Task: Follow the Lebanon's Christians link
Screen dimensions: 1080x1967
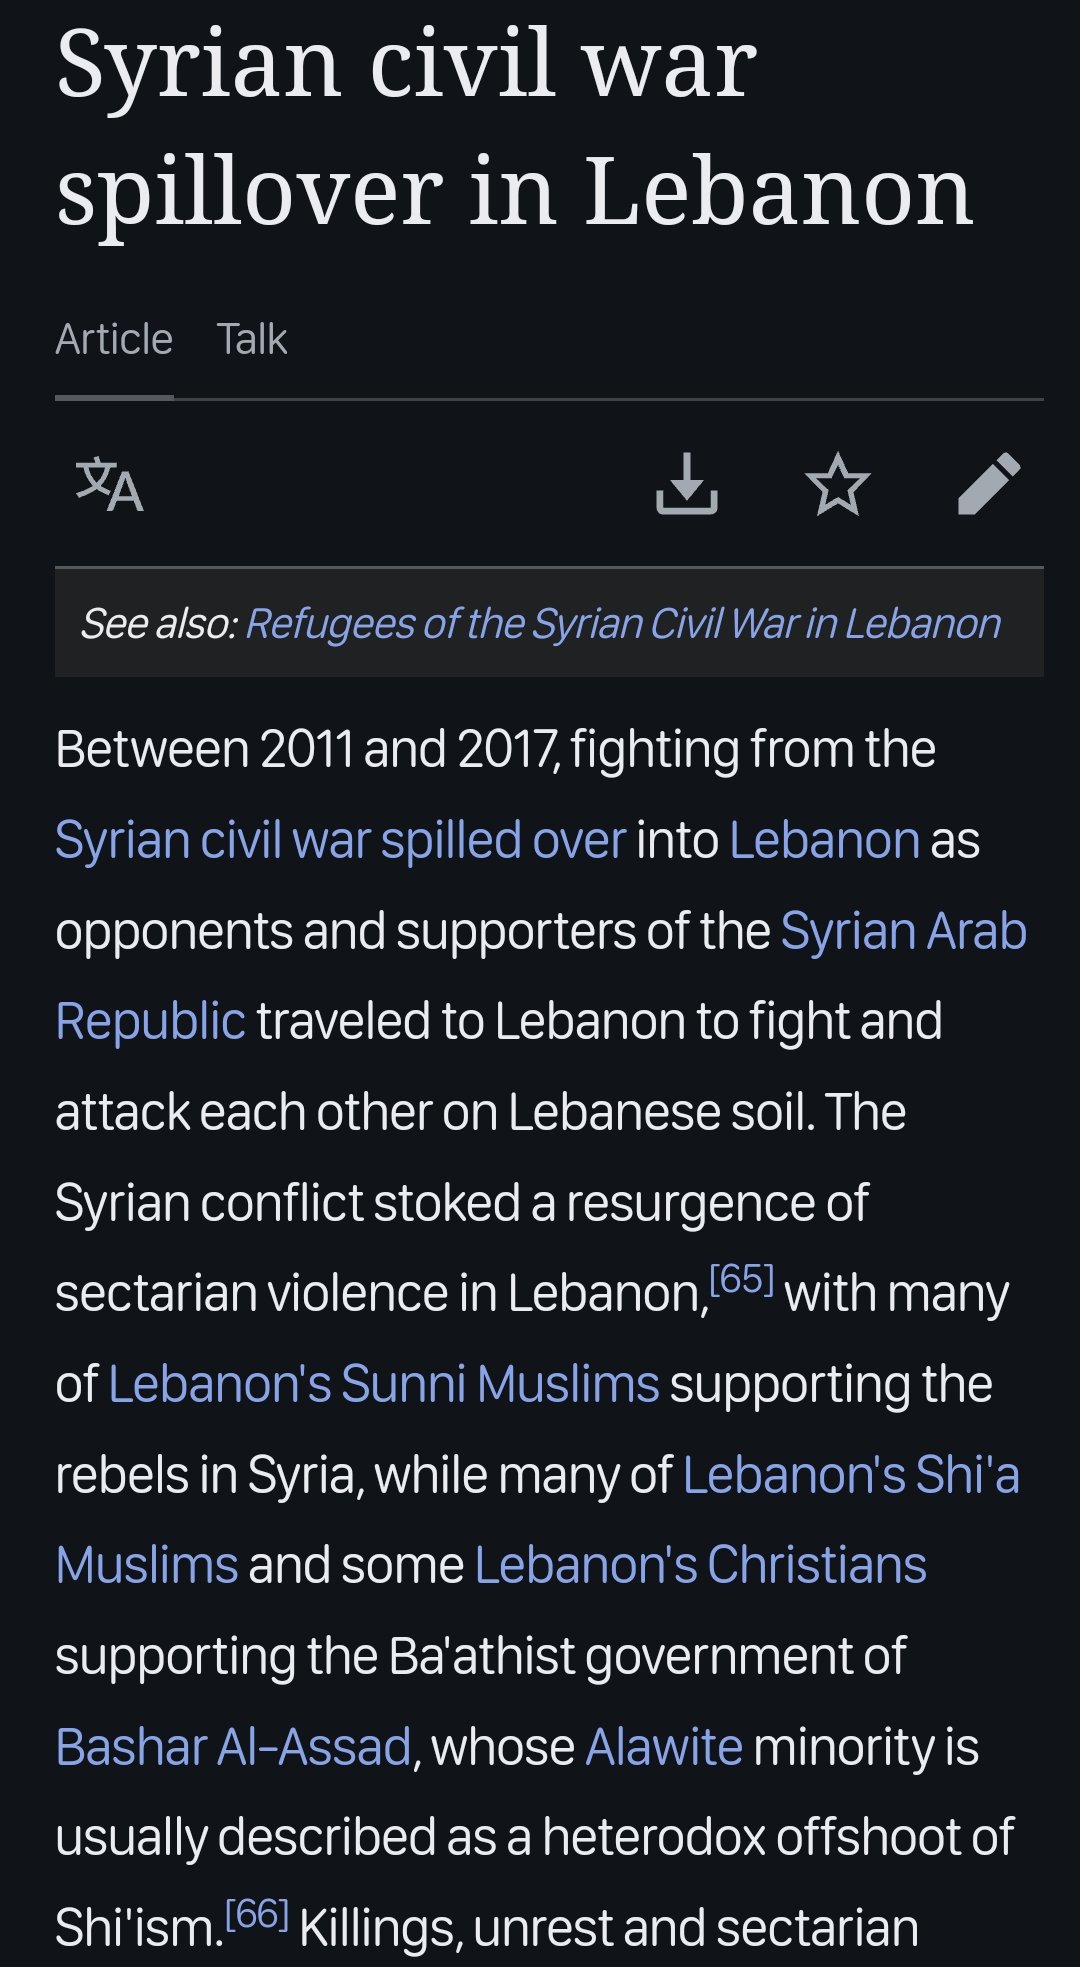Action: pyautogui.click(x=701, y=1565)
